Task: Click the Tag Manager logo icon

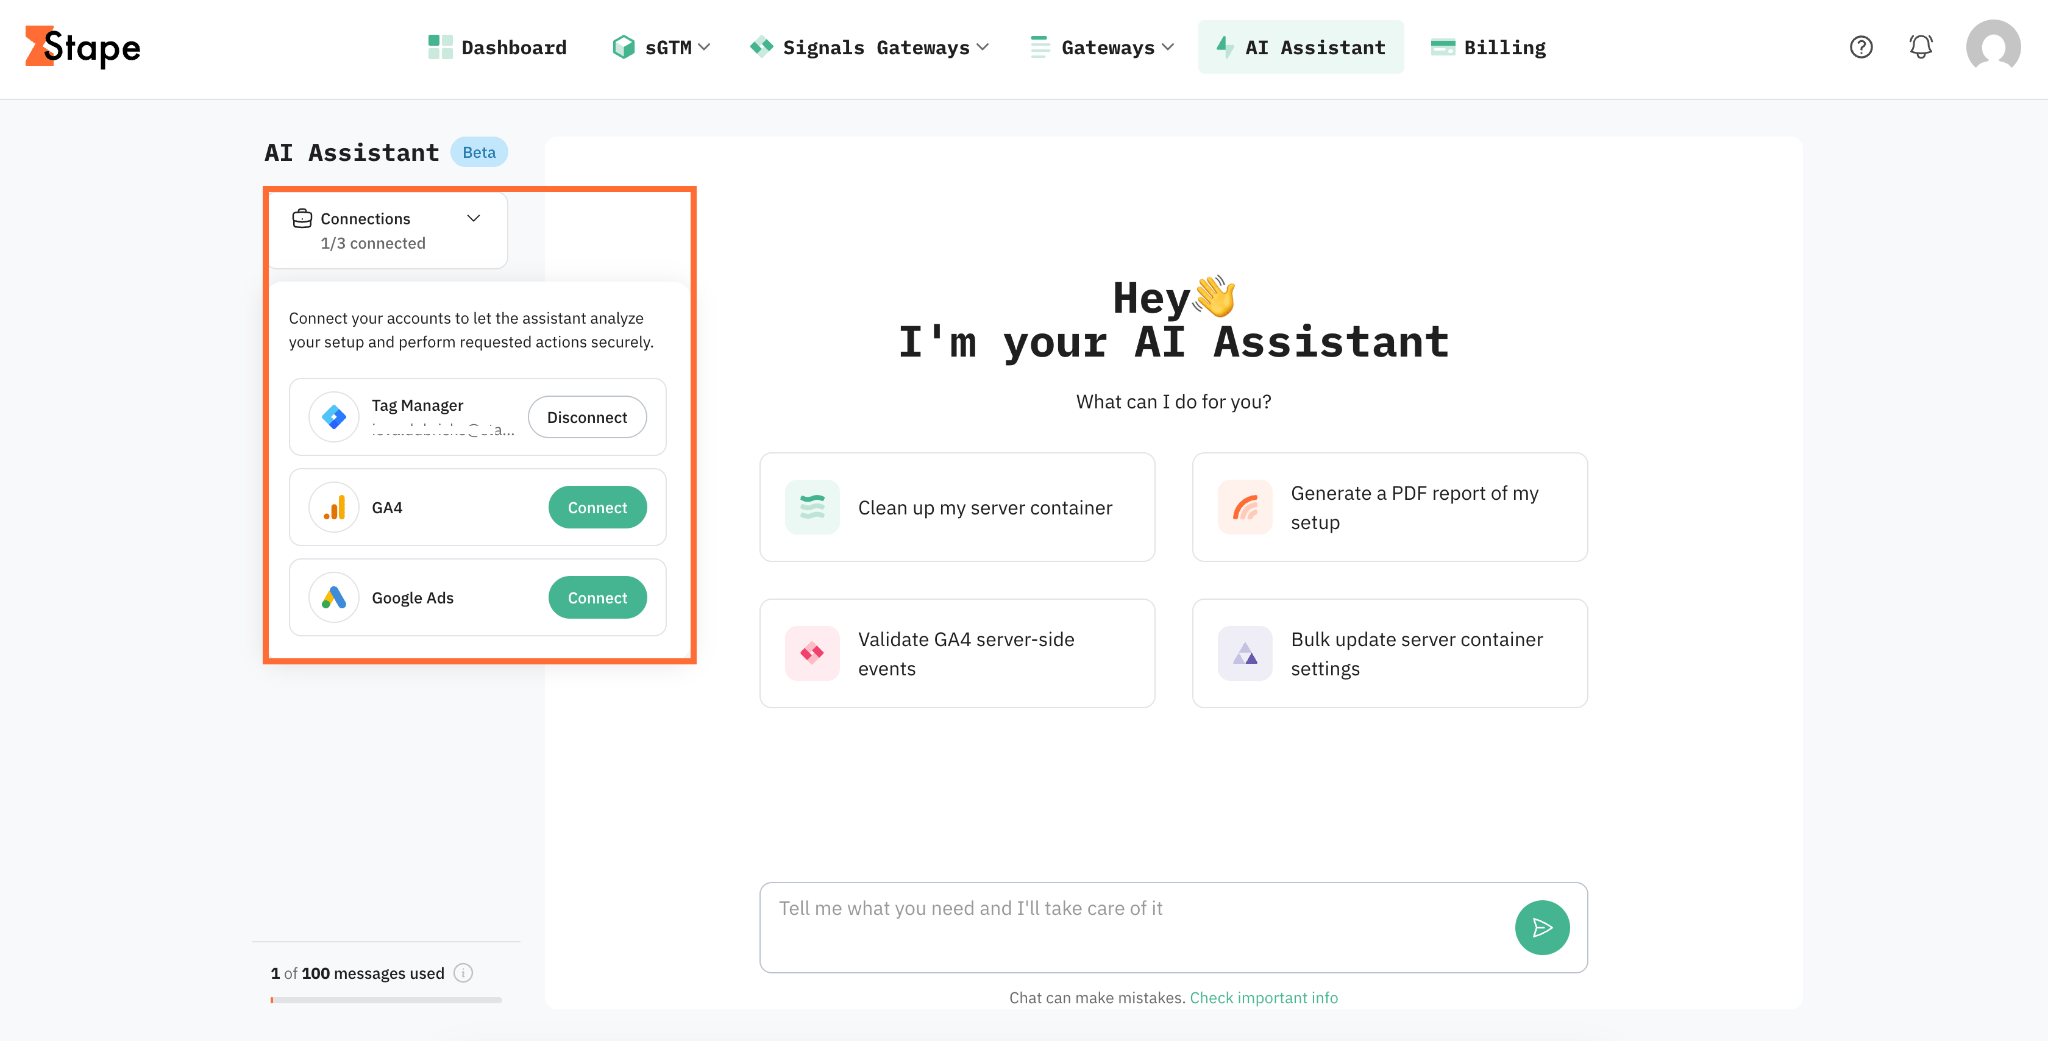Action: tap(334, 417)
